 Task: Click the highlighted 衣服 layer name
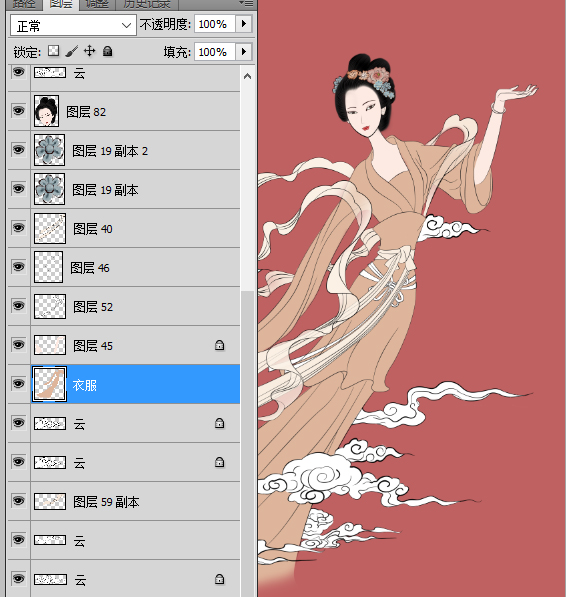[84, 385]
